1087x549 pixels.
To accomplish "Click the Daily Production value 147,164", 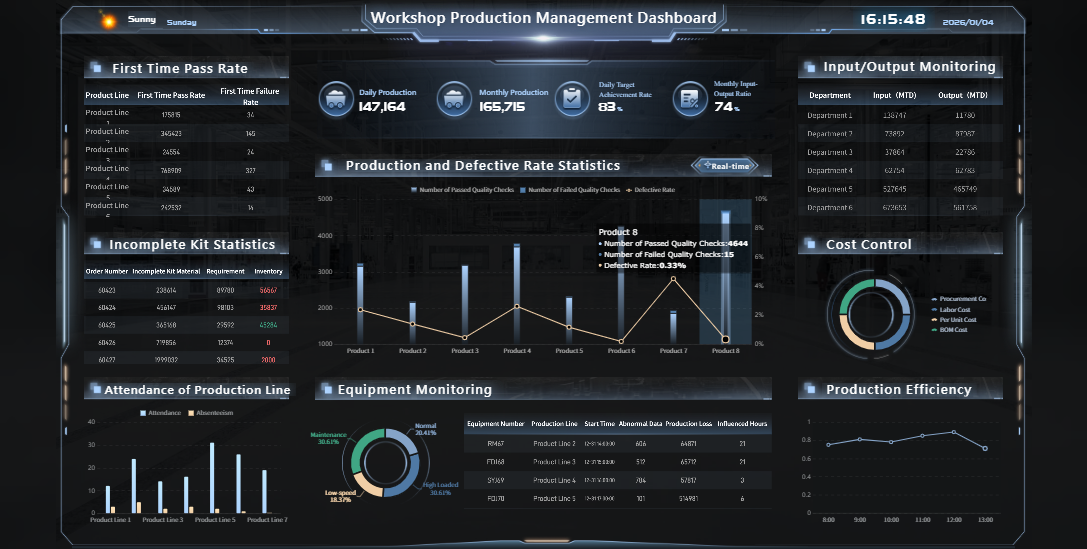I will pyautogui.click(x=382, y=107).
